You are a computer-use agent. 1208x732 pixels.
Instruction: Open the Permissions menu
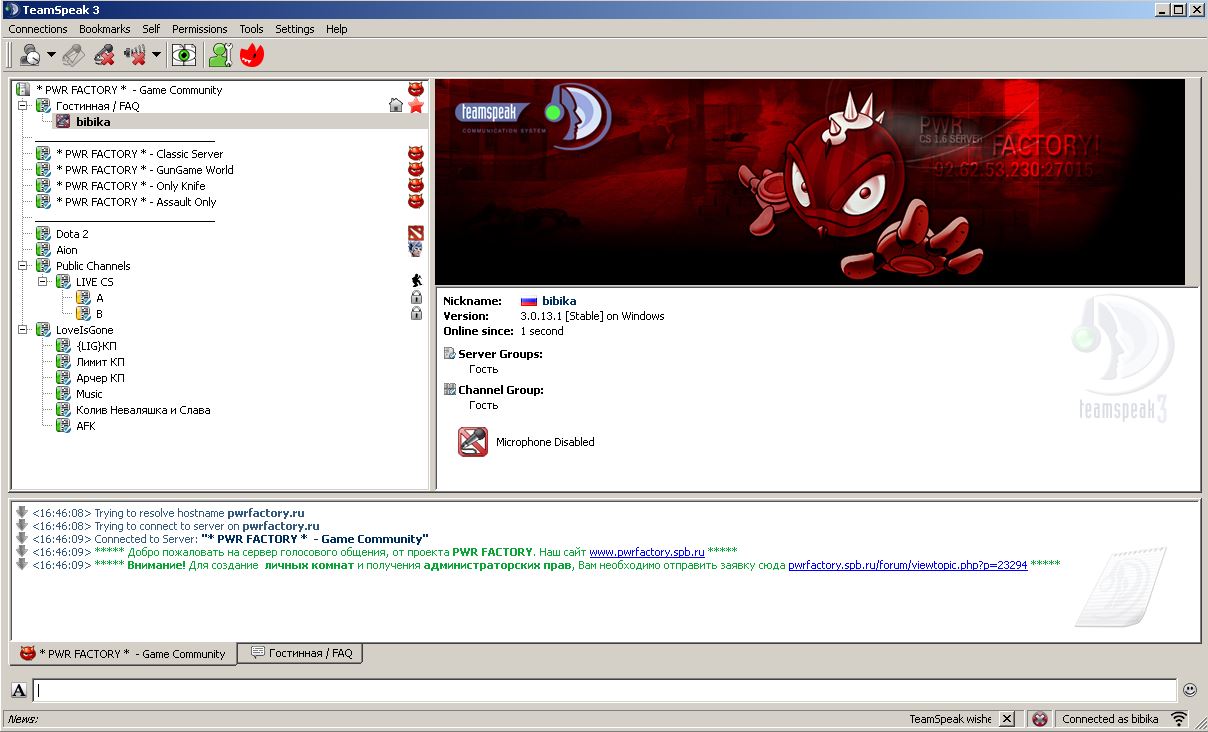pos(199,29)
